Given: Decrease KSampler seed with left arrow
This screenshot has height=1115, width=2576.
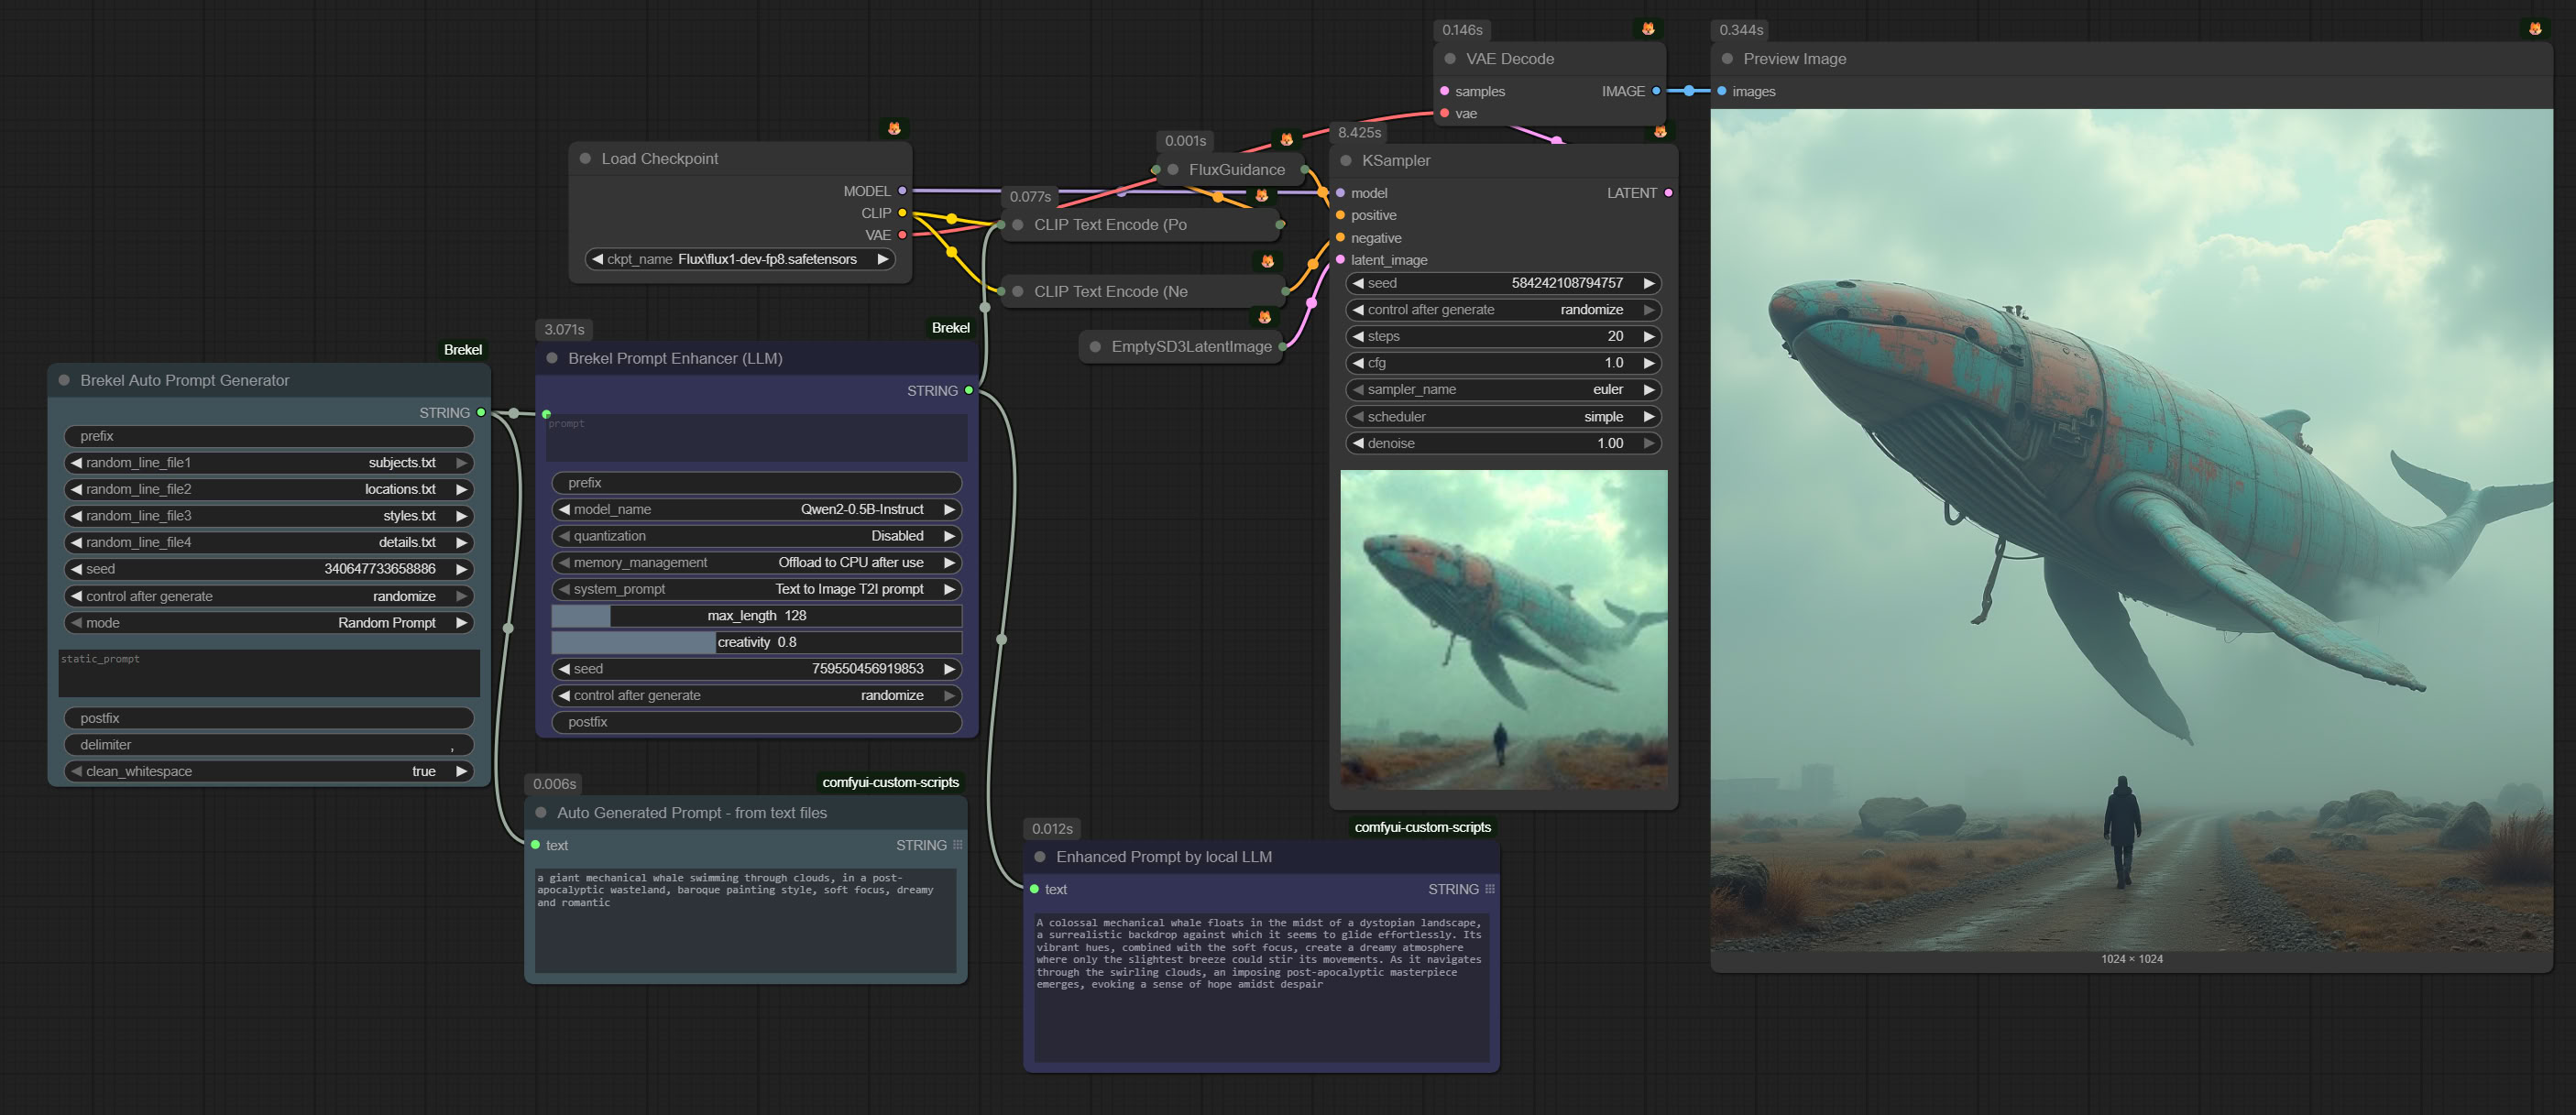Looking at the screenshot, I should pyautogui.click(x=1359, y=283).
